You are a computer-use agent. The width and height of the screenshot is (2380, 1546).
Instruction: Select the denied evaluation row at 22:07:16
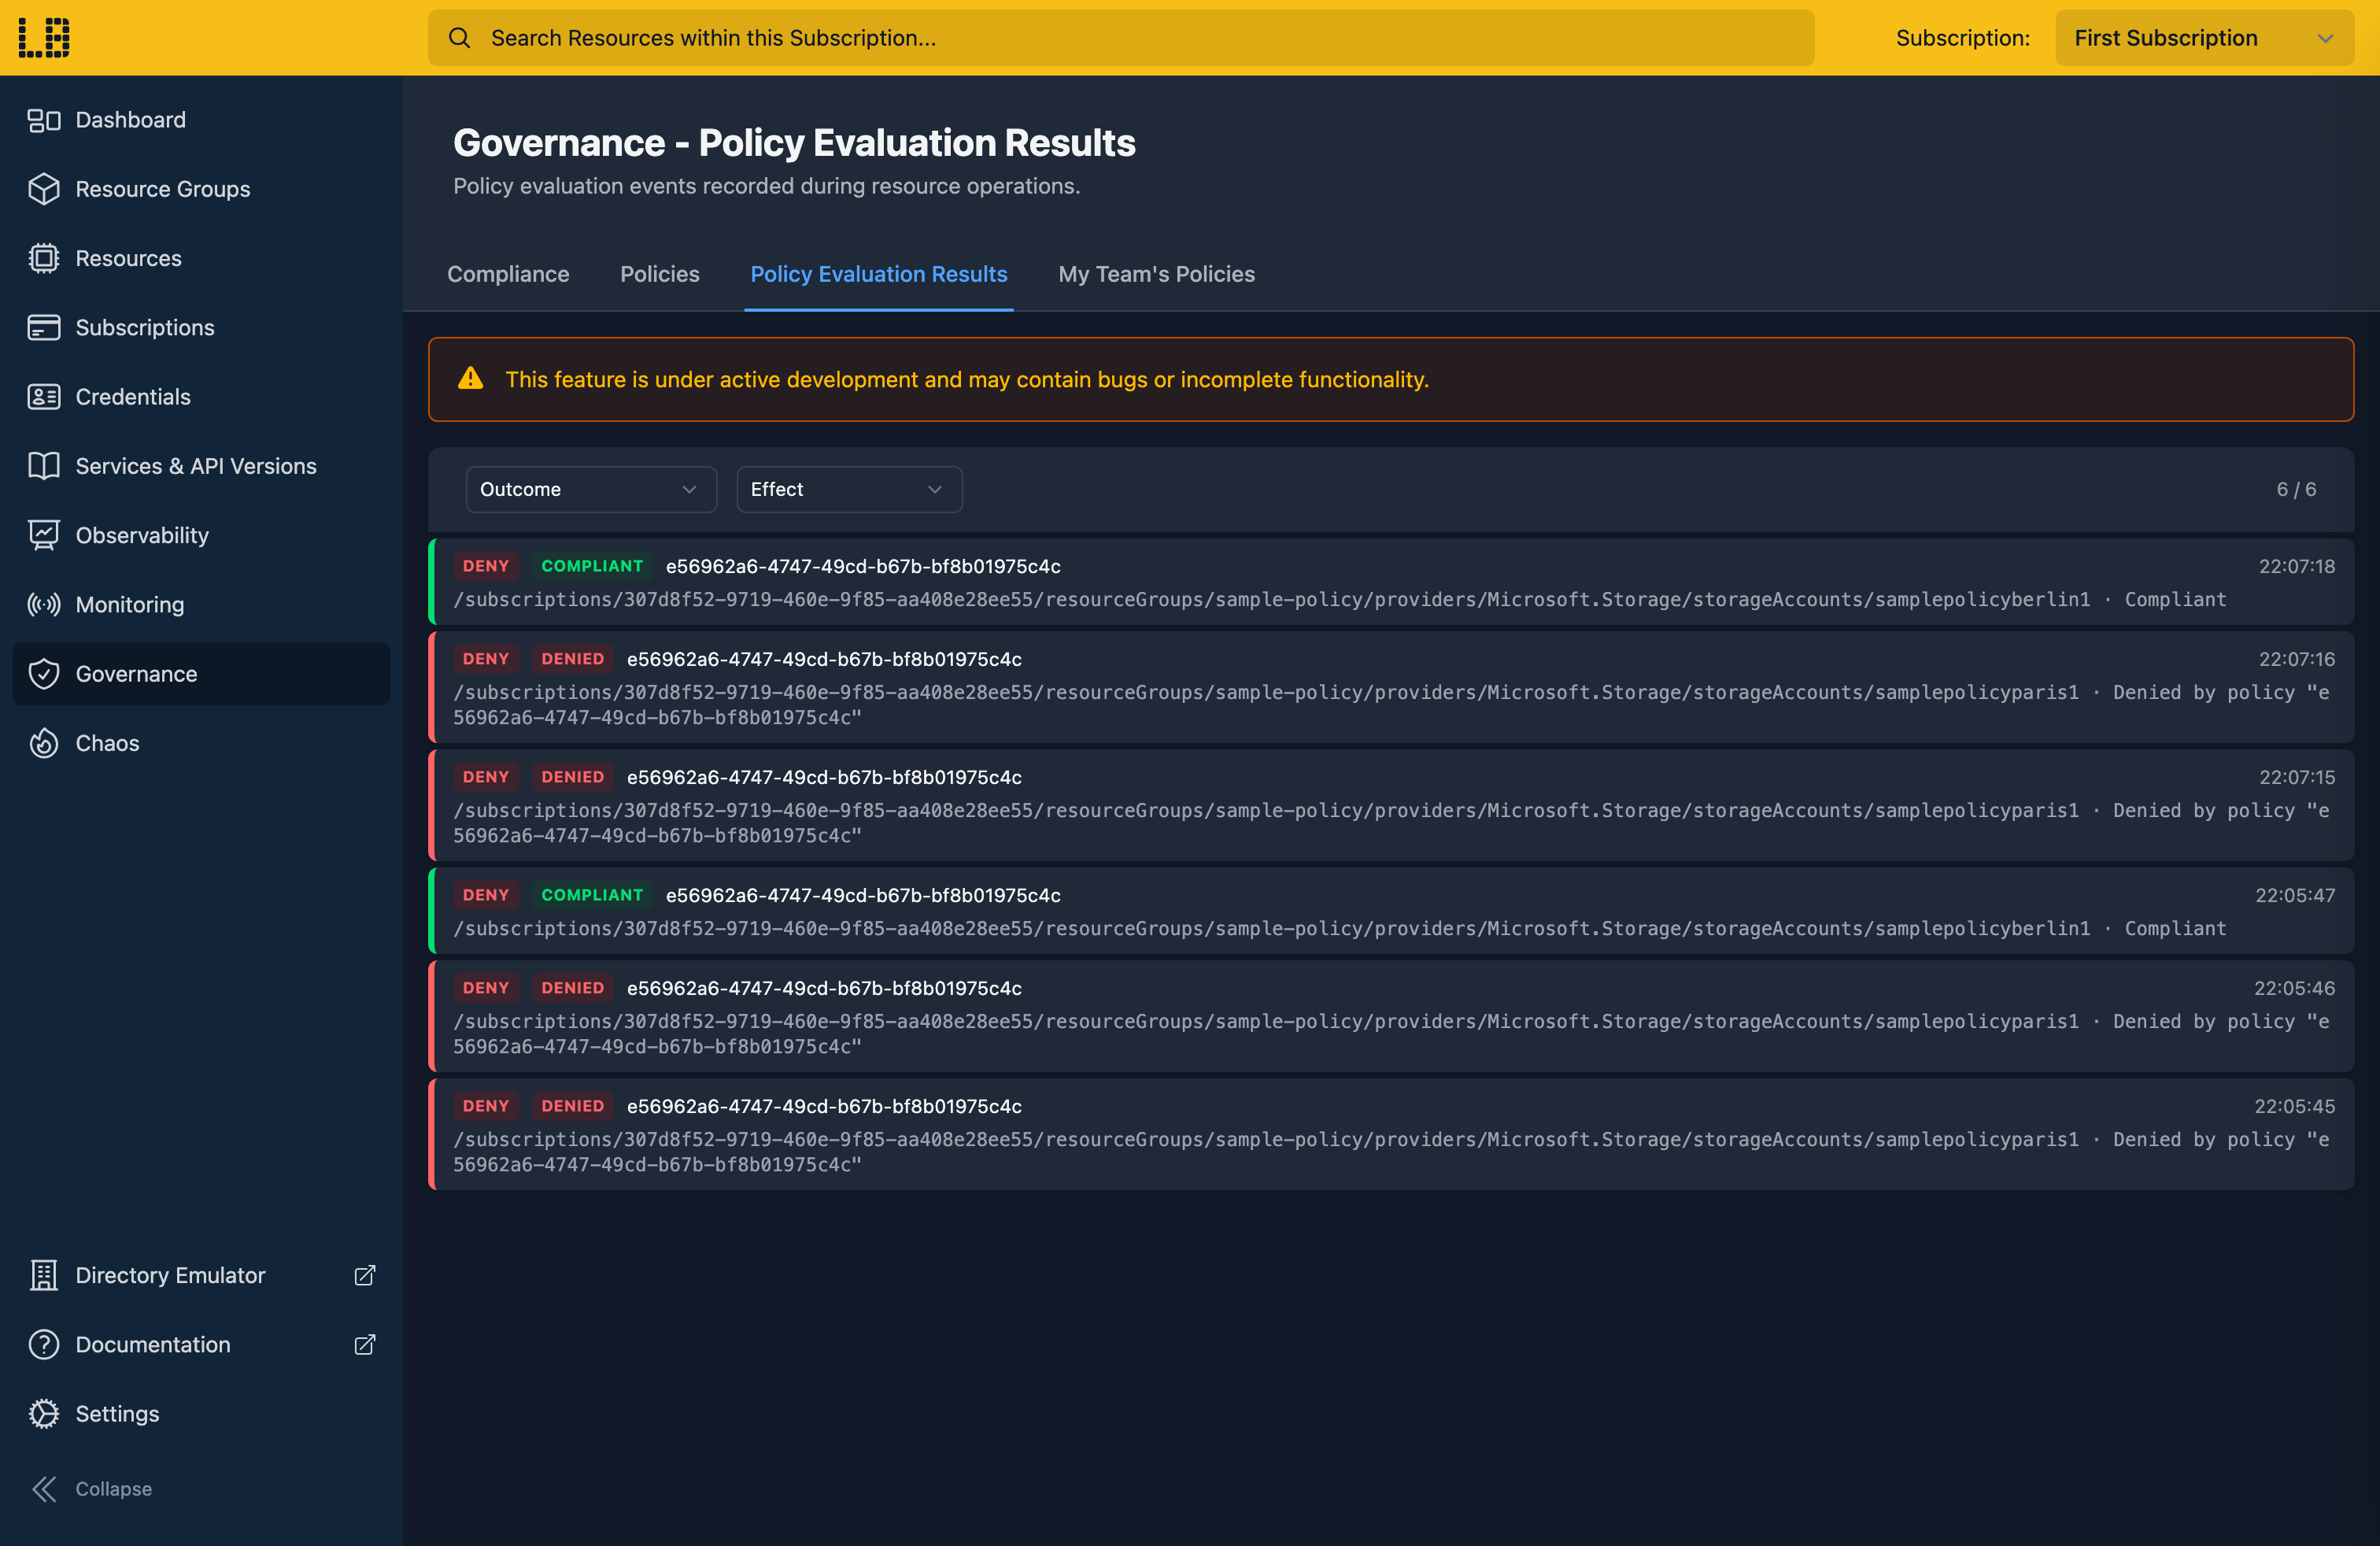pos(1391,687)
